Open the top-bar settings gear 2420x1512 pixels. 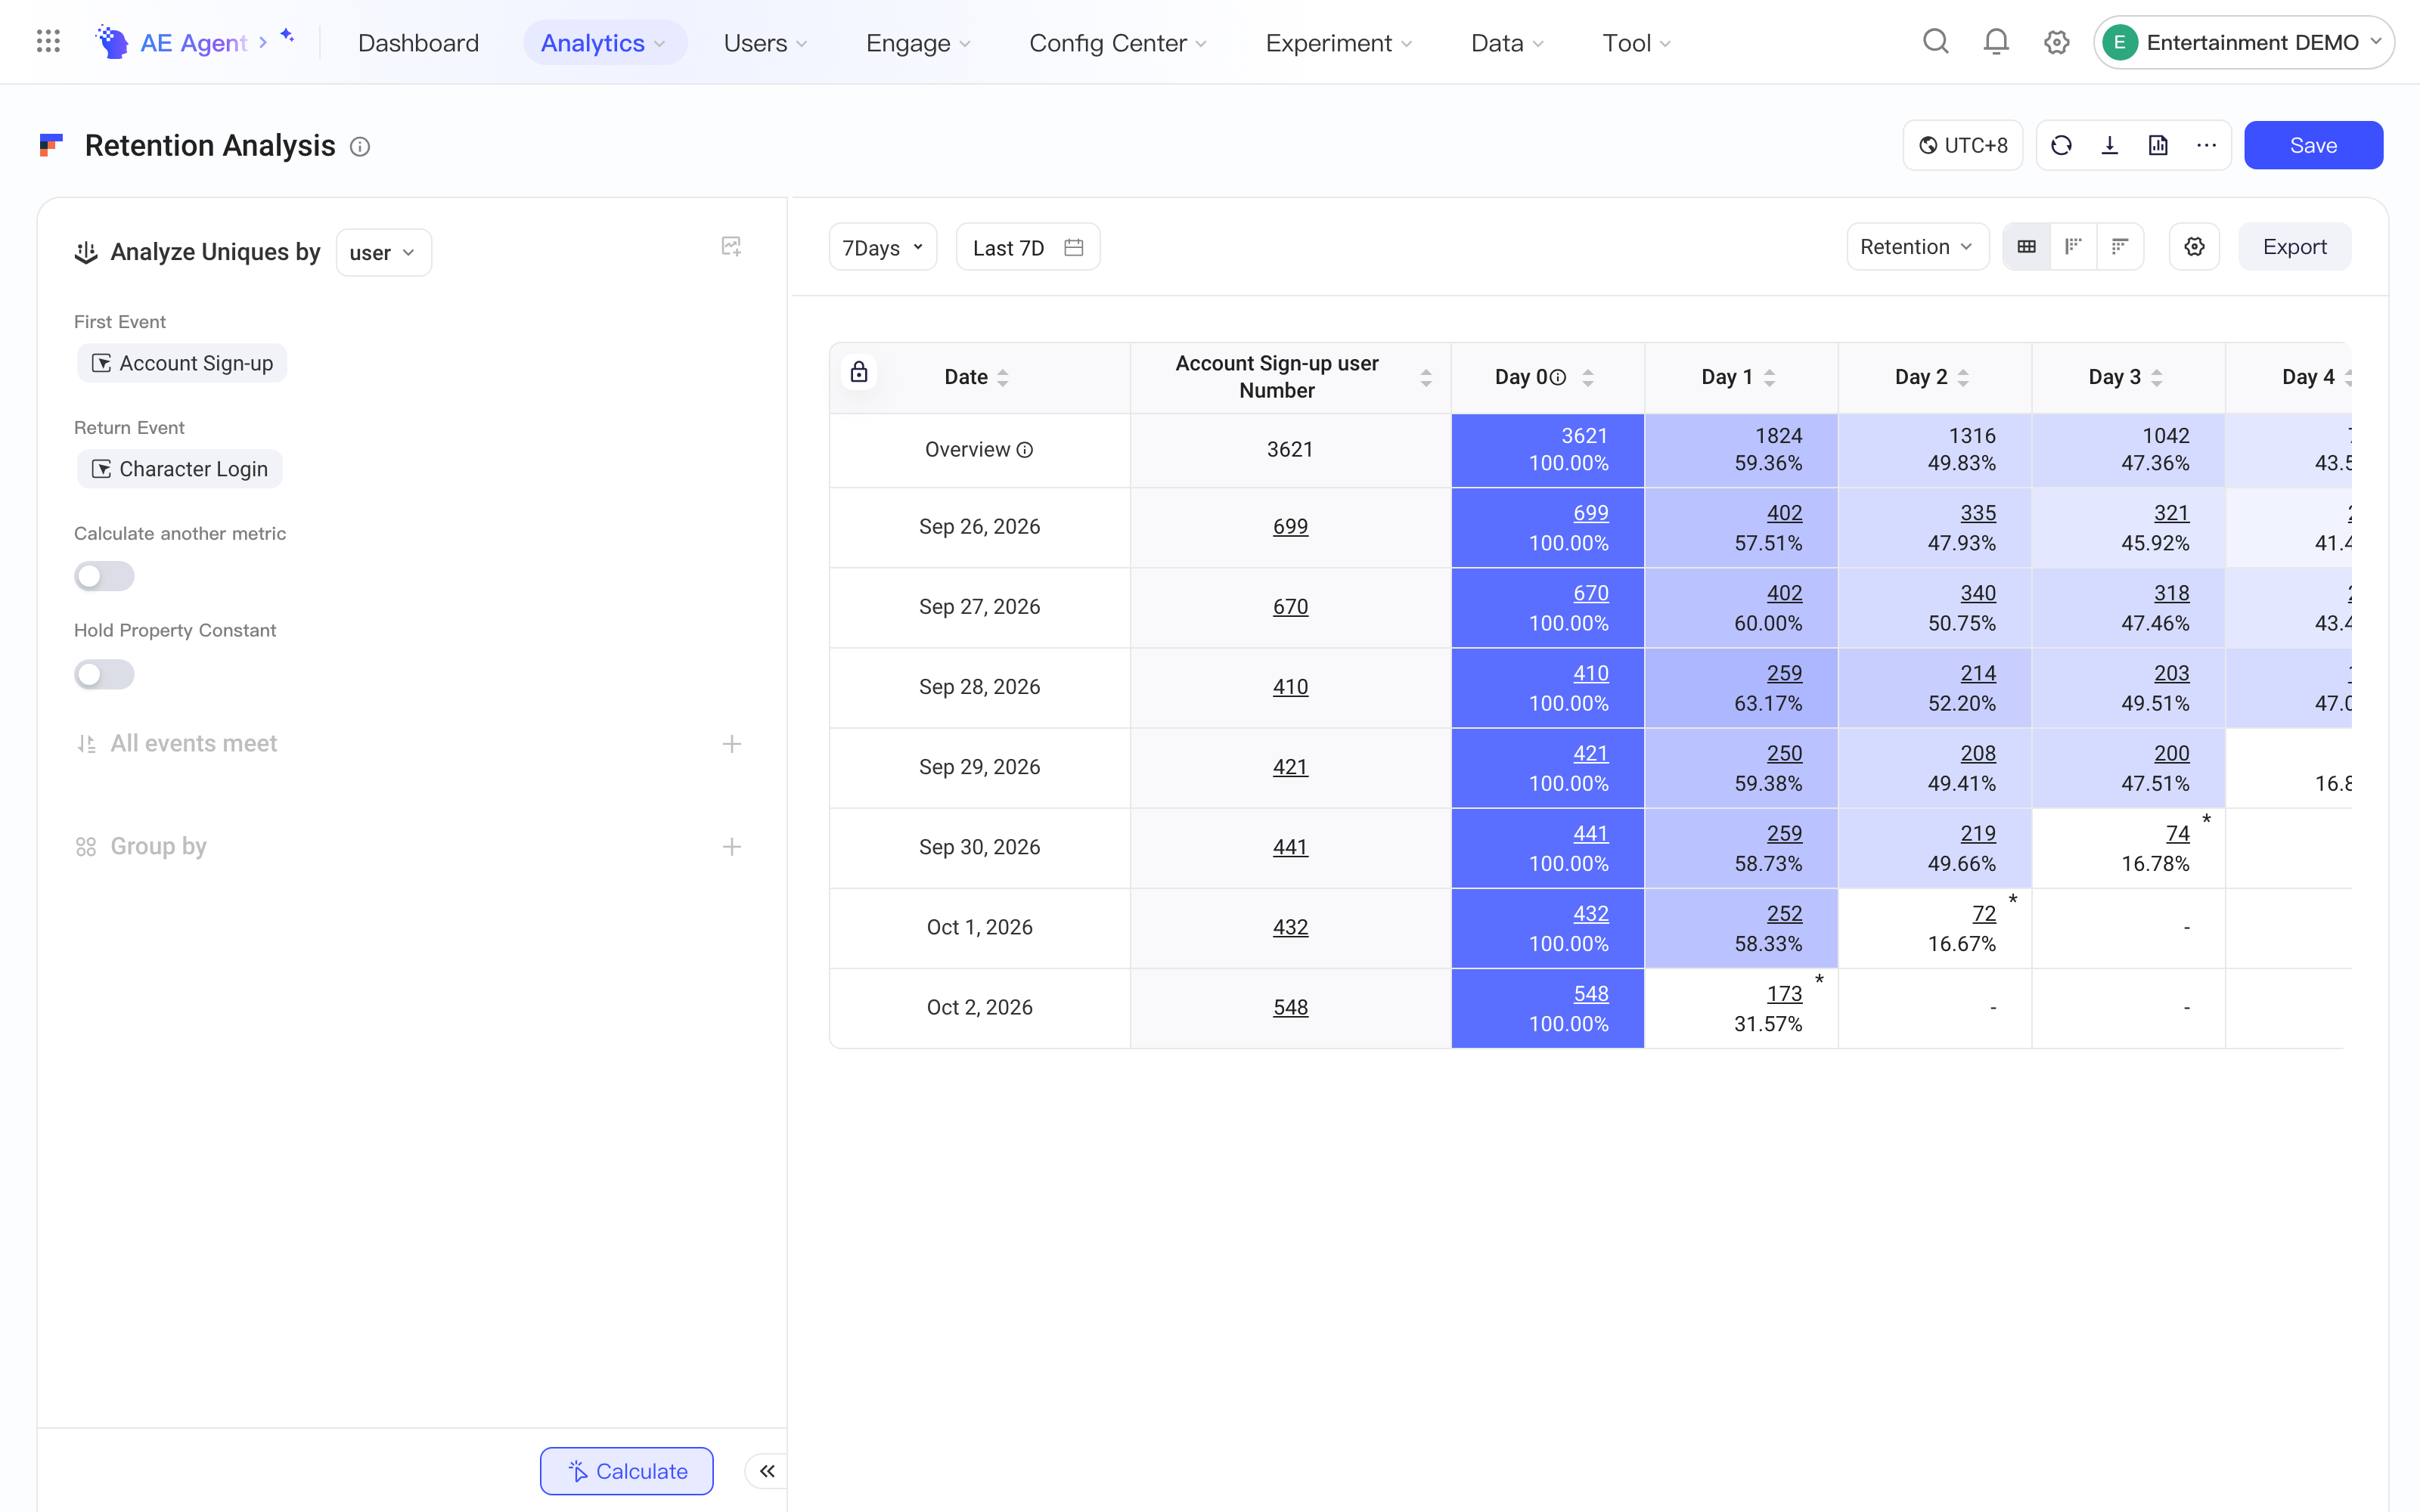pyautogui.click(x=2056, y=42)
